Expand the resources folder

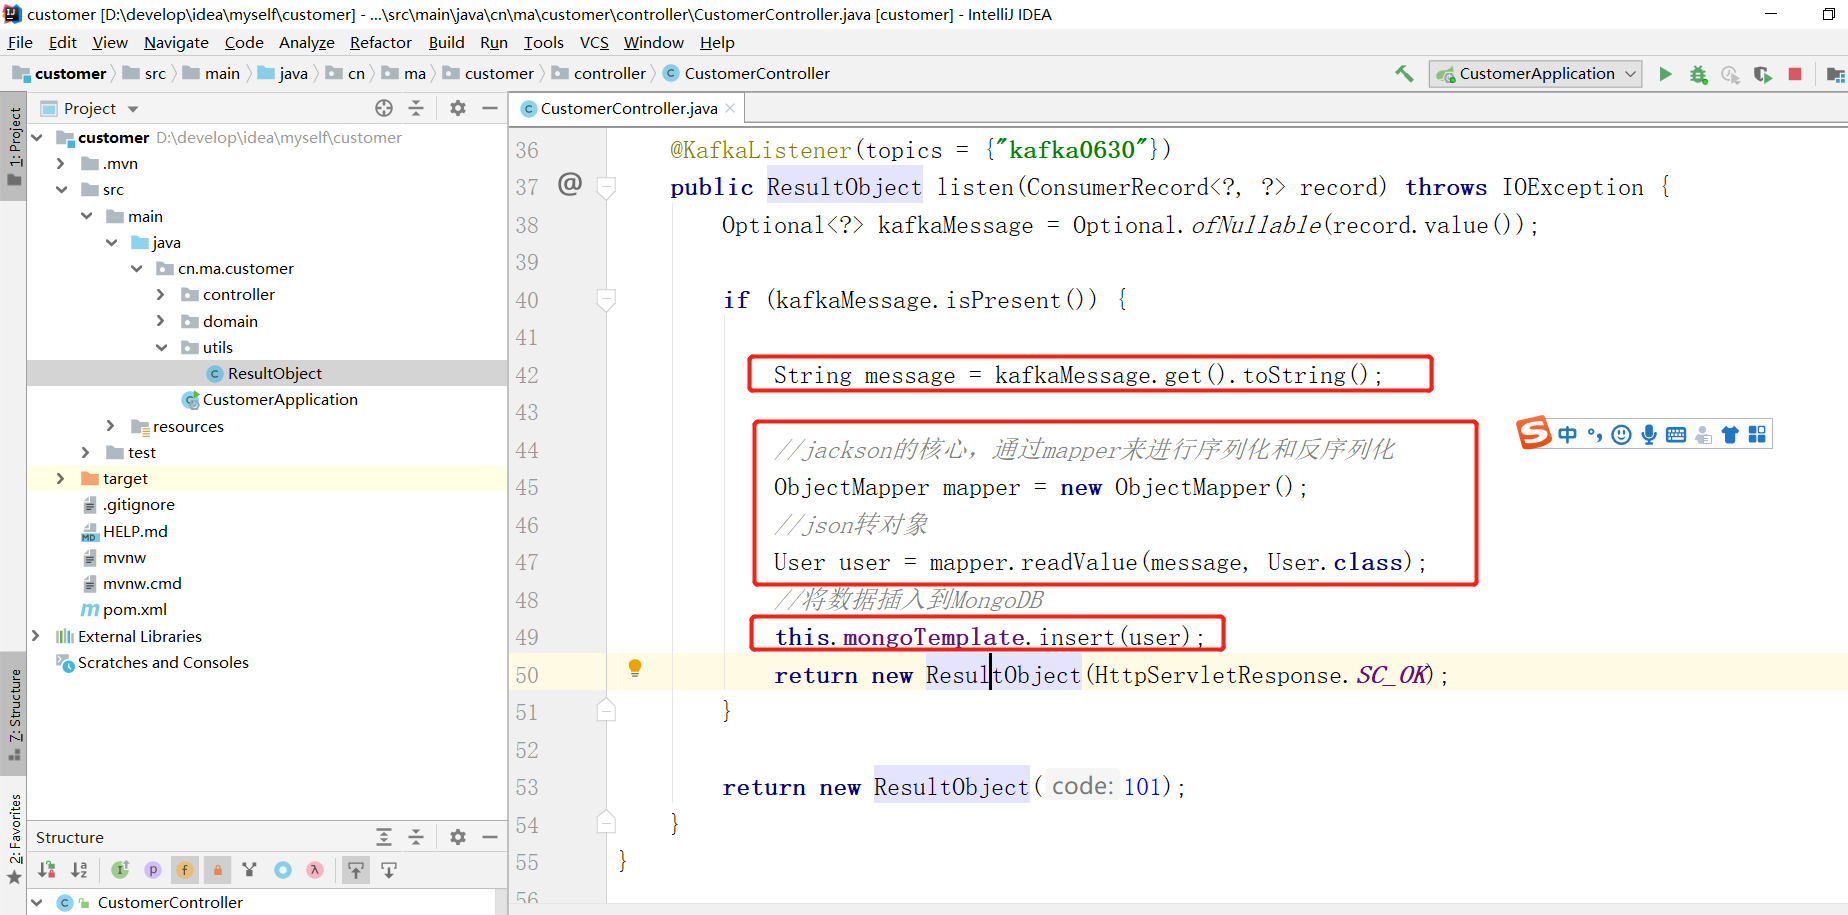(111, 426)
